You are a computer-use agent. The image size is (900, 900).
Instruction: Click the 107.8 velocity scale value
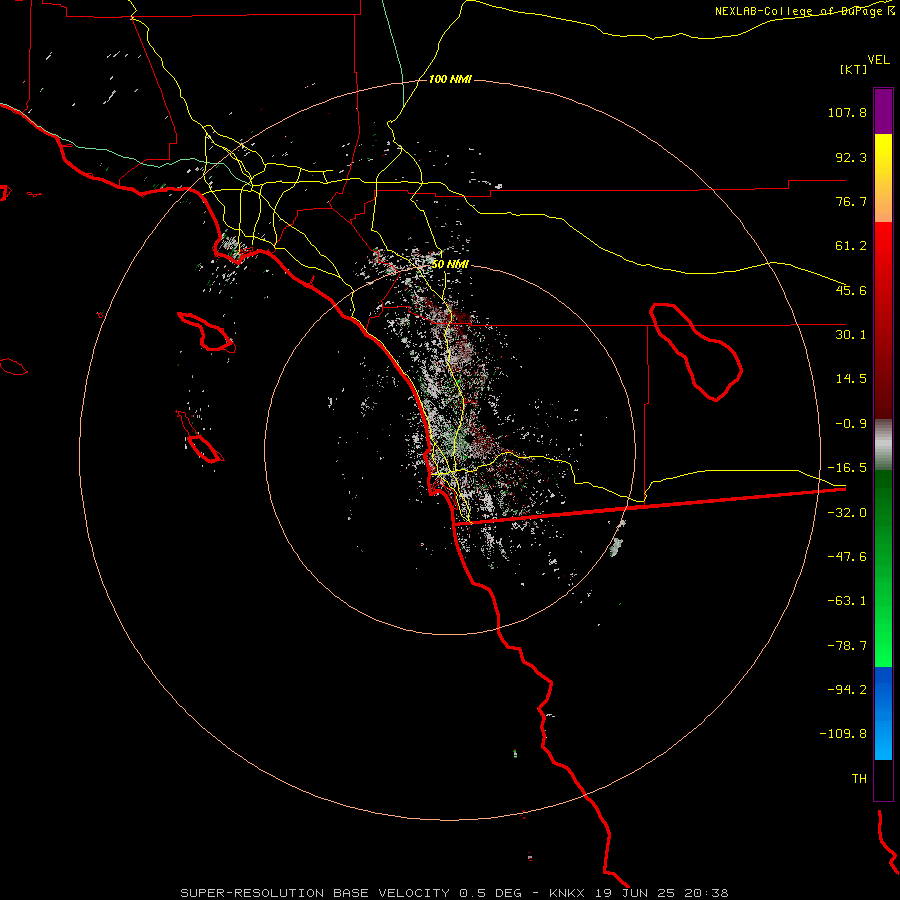tap(847, 112)
